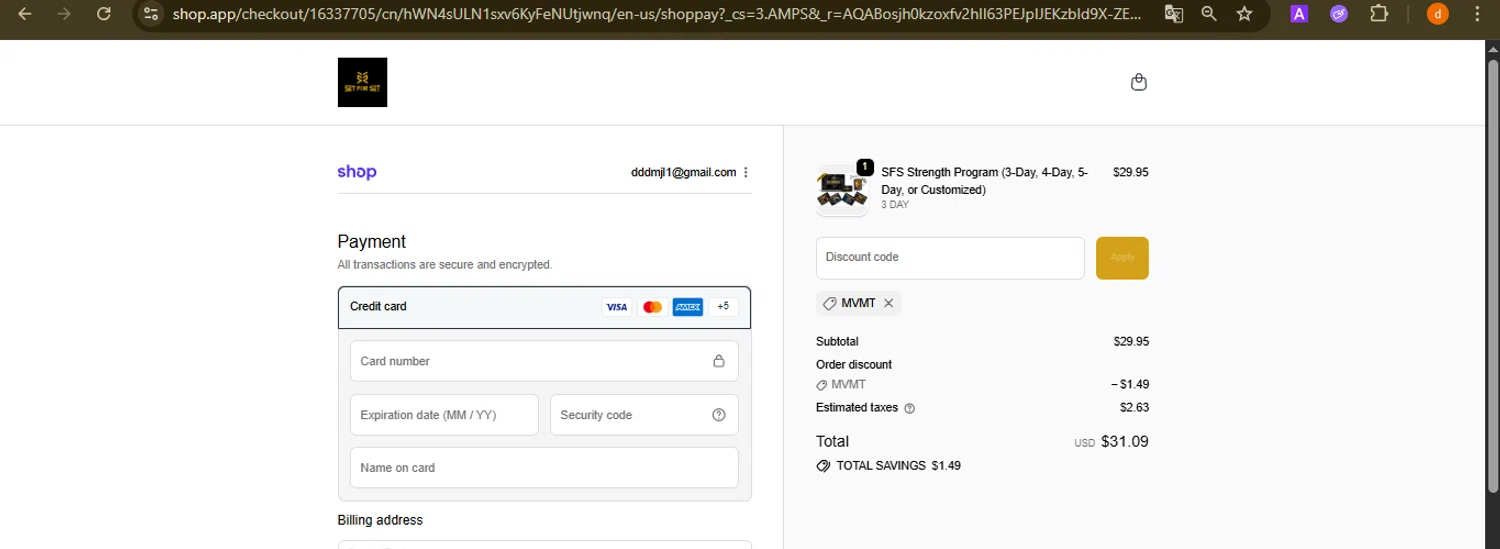Show the +5 additional card brands

pyautogui.click(x=723, y=307)
